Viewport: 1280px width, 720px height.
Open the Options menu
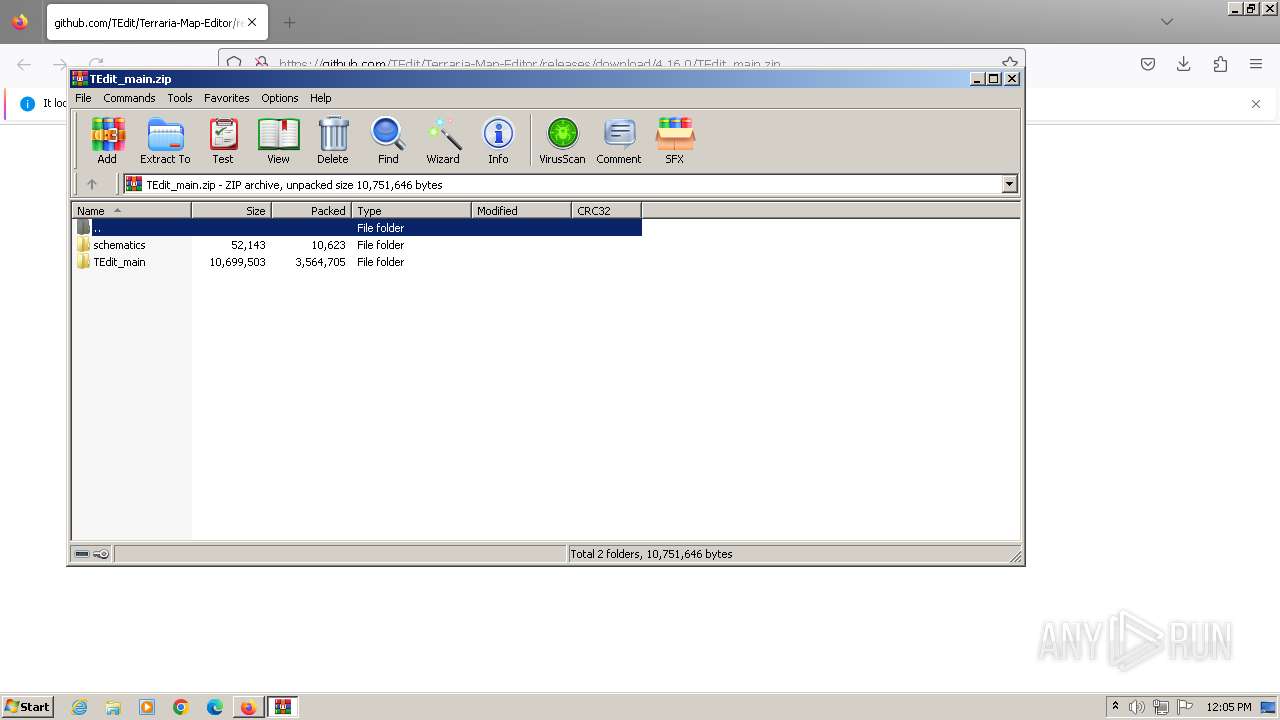point(280,98)
